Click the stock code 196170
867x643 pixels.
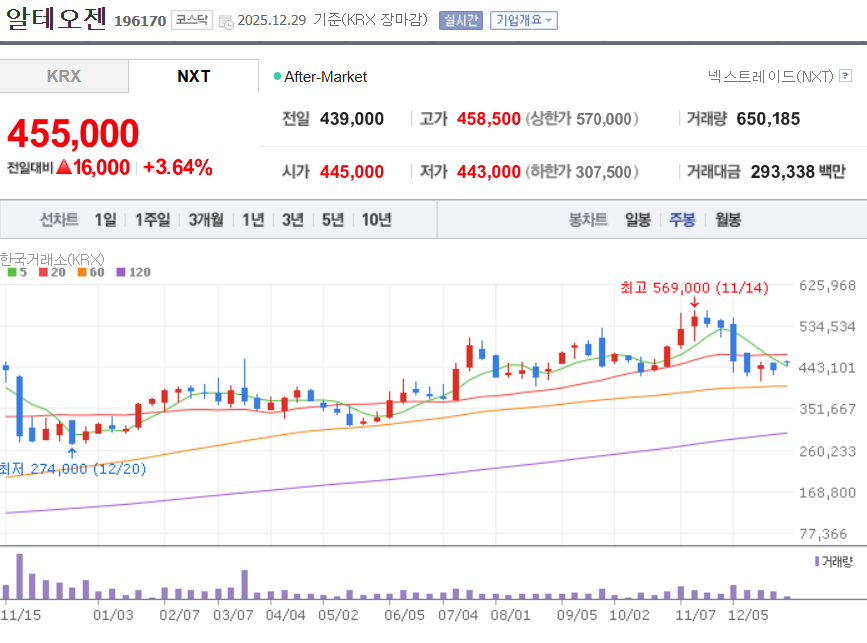pyautogui.click(x=140, y=21)
